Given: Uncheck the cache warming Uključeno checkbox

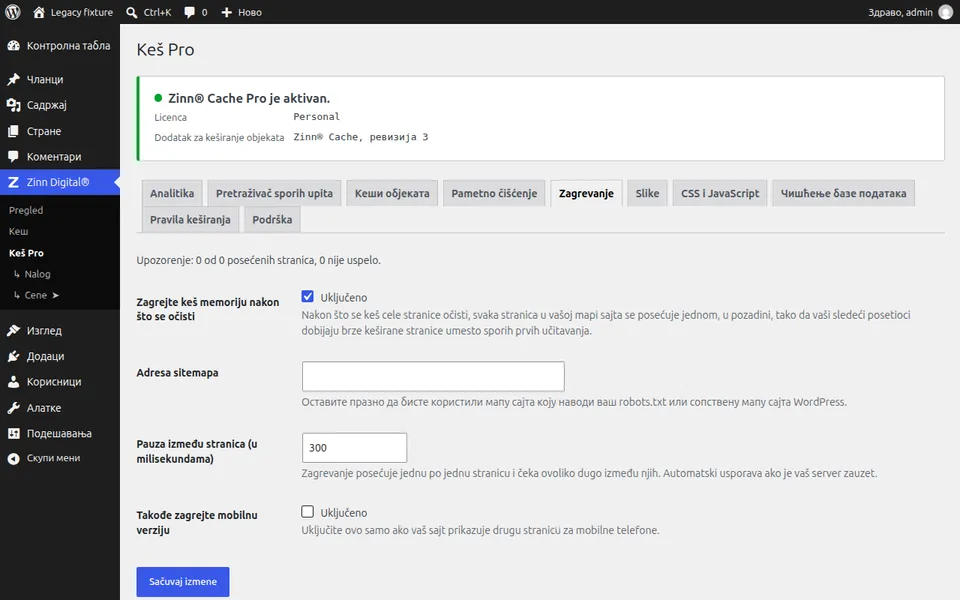Looking at the screenshot, I should (x=307, y=297).
